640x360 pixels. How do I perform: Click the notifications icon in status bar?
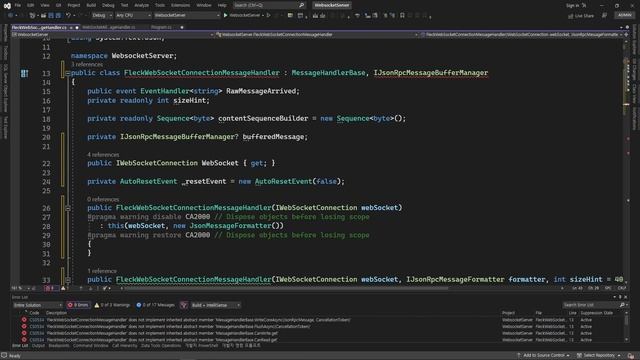(x=631, y=356)
